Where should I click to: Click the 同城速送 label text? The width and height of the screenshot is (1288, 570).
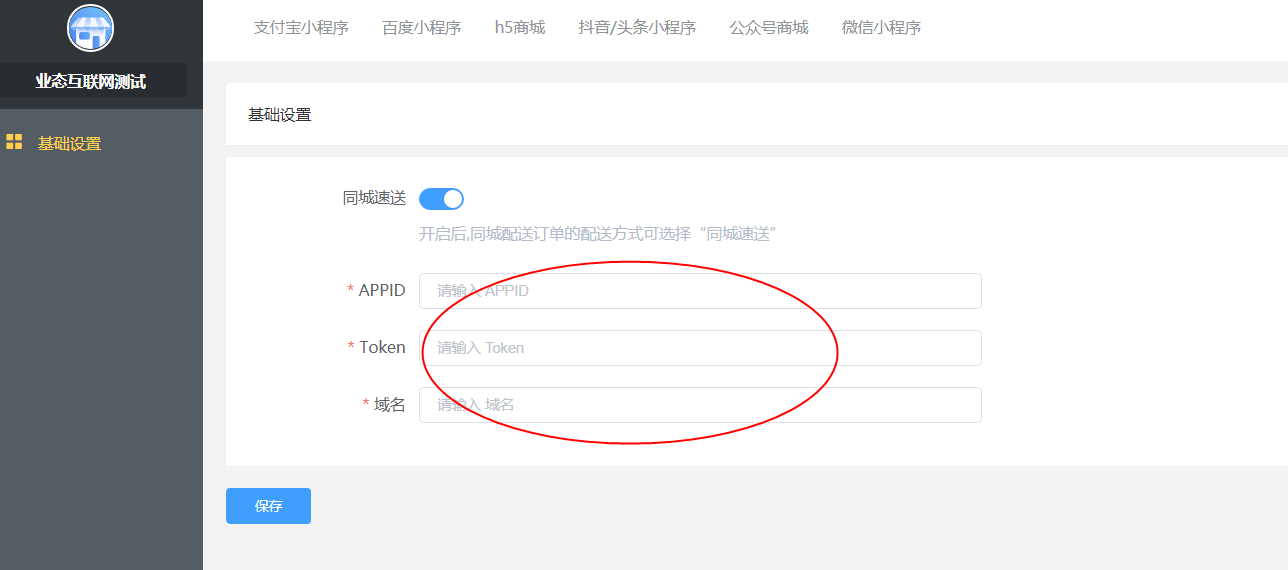coord(374,198)
